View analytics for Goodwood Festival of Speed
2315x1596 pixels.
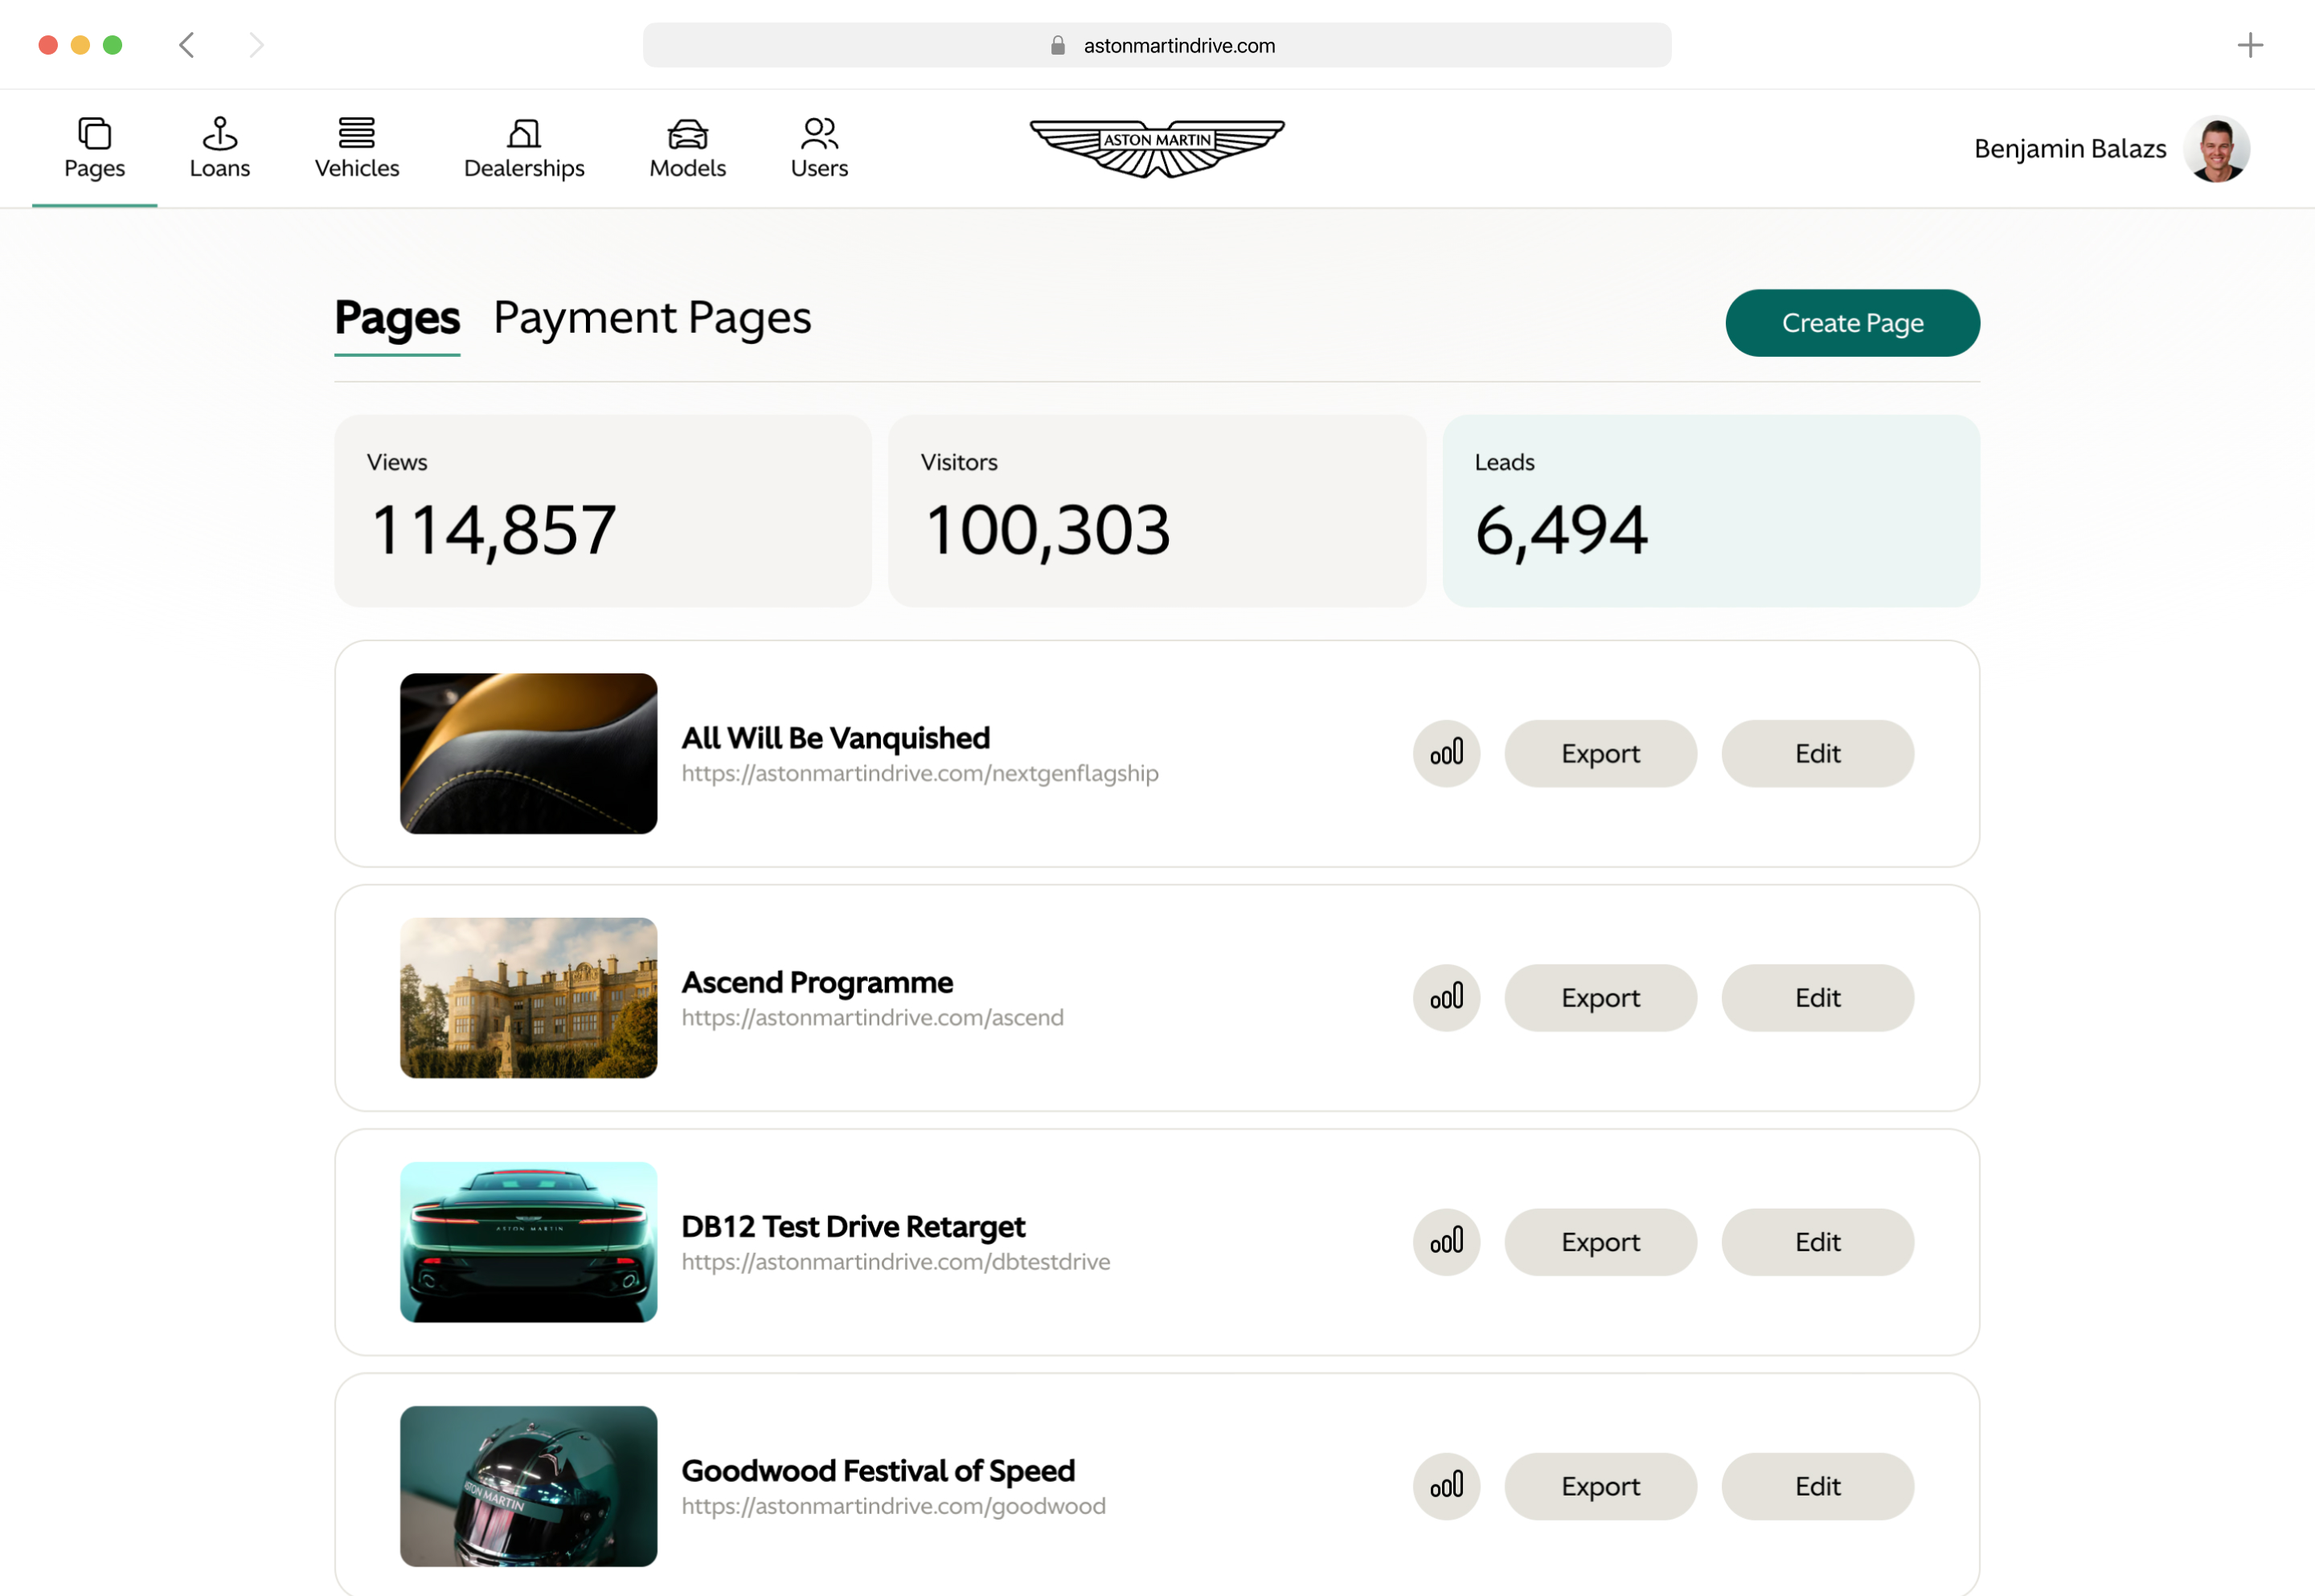coord(1445,1485)
